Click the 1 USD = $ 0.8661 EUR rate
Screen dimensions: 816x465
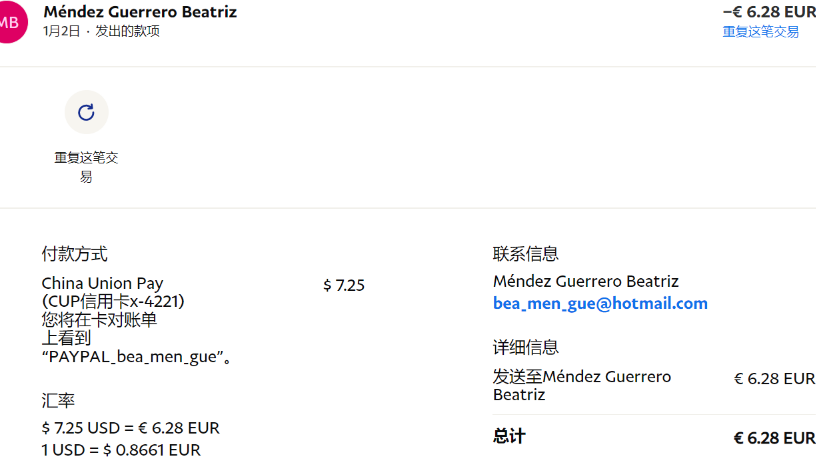[x=121, y=450]
